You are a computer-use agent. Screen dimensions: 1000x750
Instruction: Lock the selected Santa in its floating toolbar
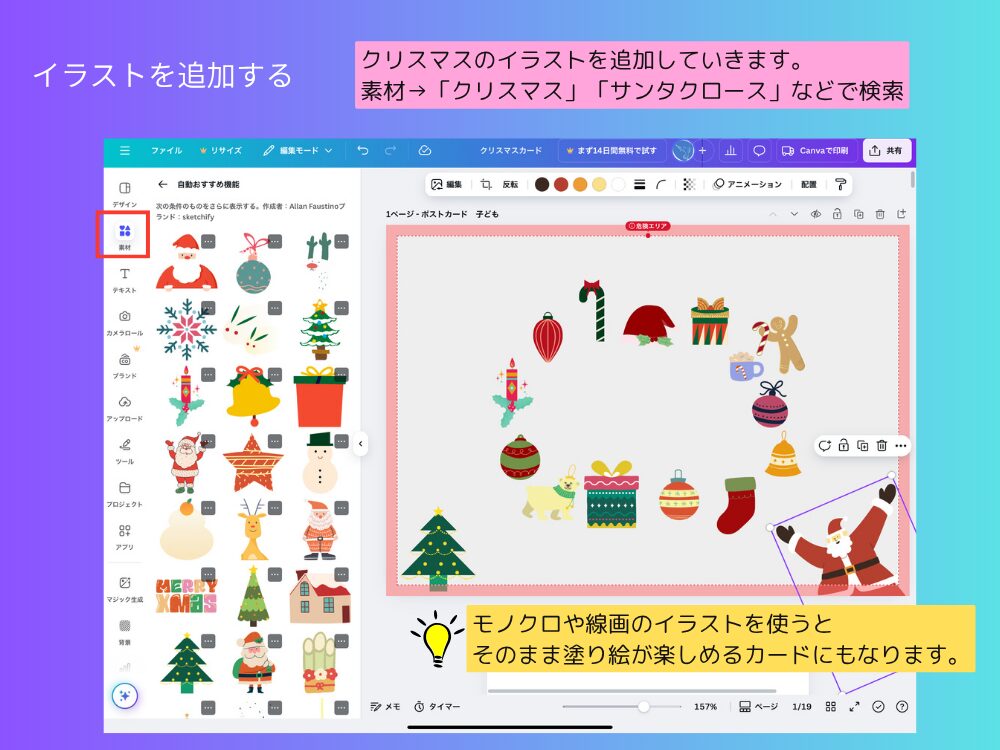click(844, 445)
